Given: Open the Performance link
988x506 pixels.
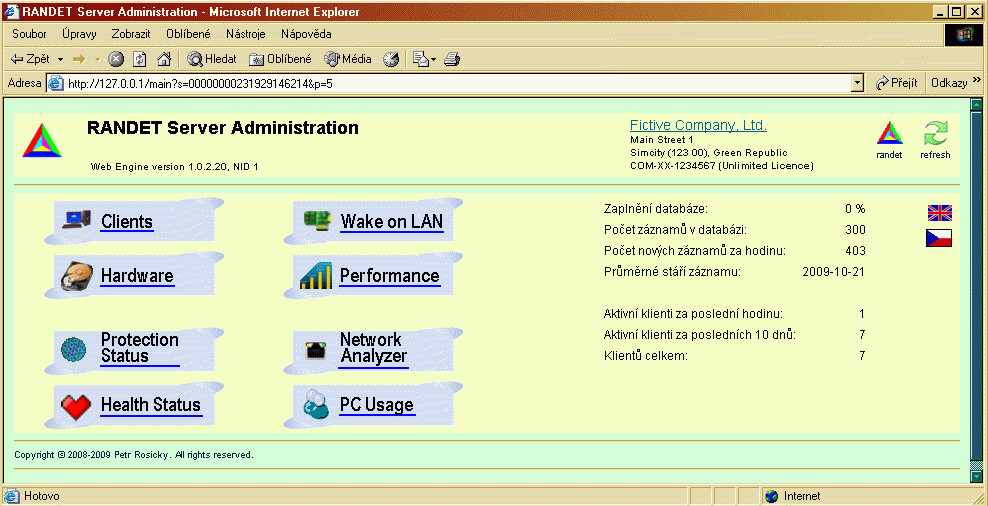Looking at the screenshot, I should tap(389, 276).
